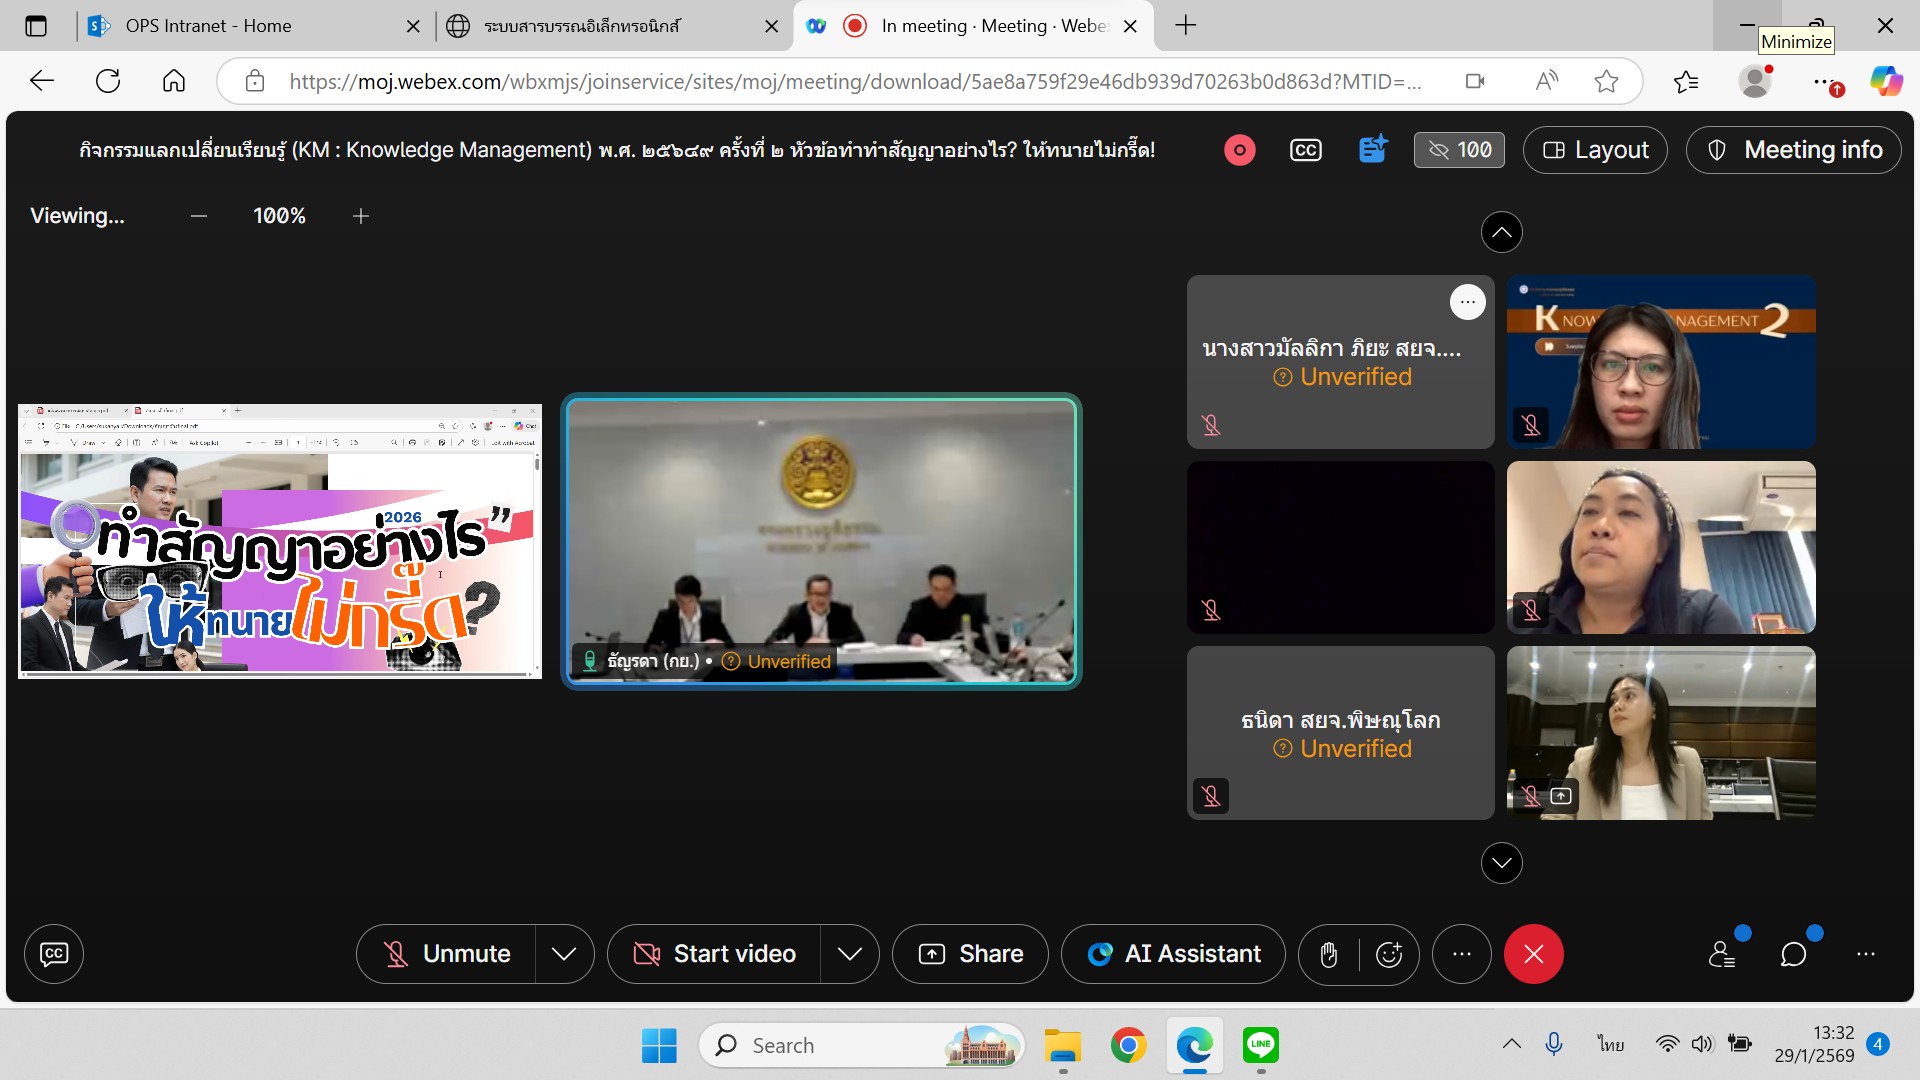This screenshot has height=1080, width=1920.
Task: Expand video options arrow beside Start video
Action: click(850, 955)
